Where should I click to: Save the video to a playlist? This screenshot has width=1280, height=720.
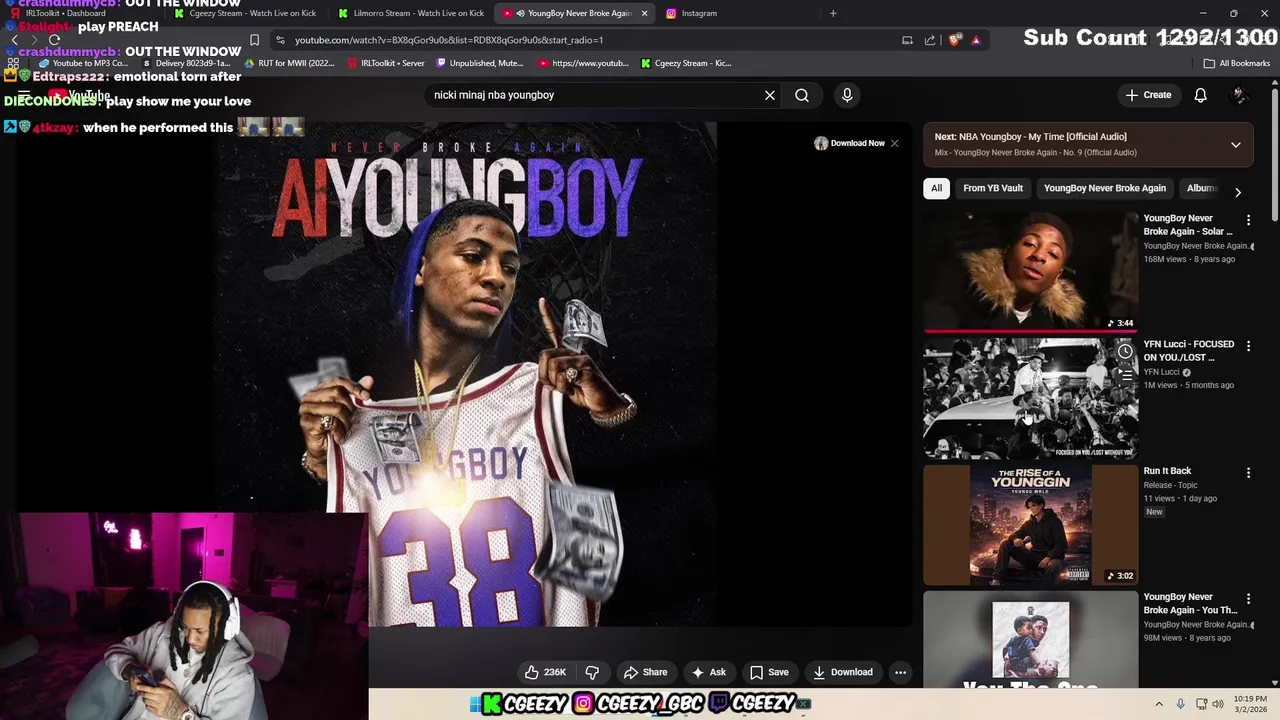pos(769,672)
